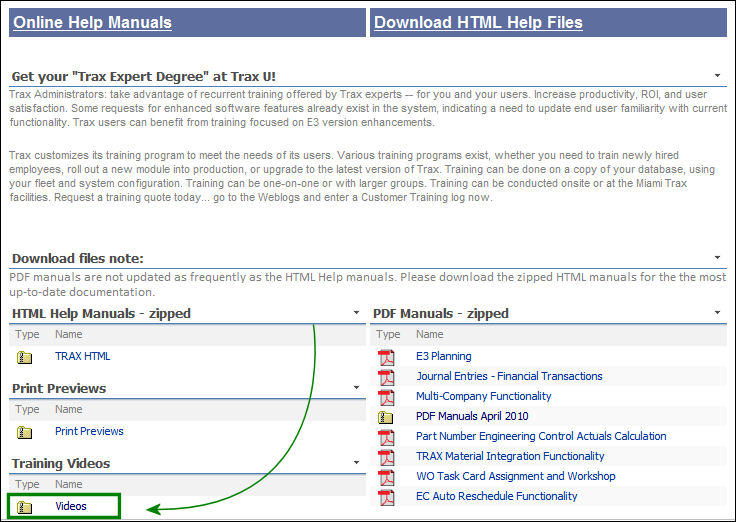Sort Training Videos list by Type column
Image resolution: width=736 pixels, height=522 pixels.
coord(27,484)
